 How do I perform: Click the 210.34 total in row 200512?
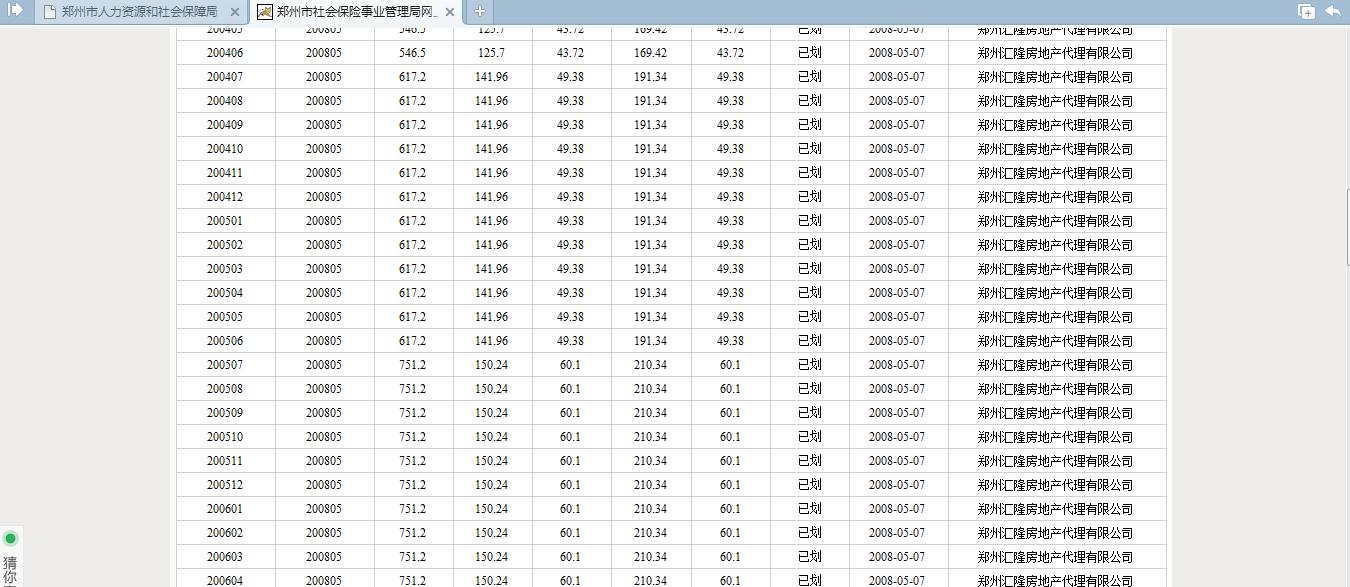tap(650, 485)
